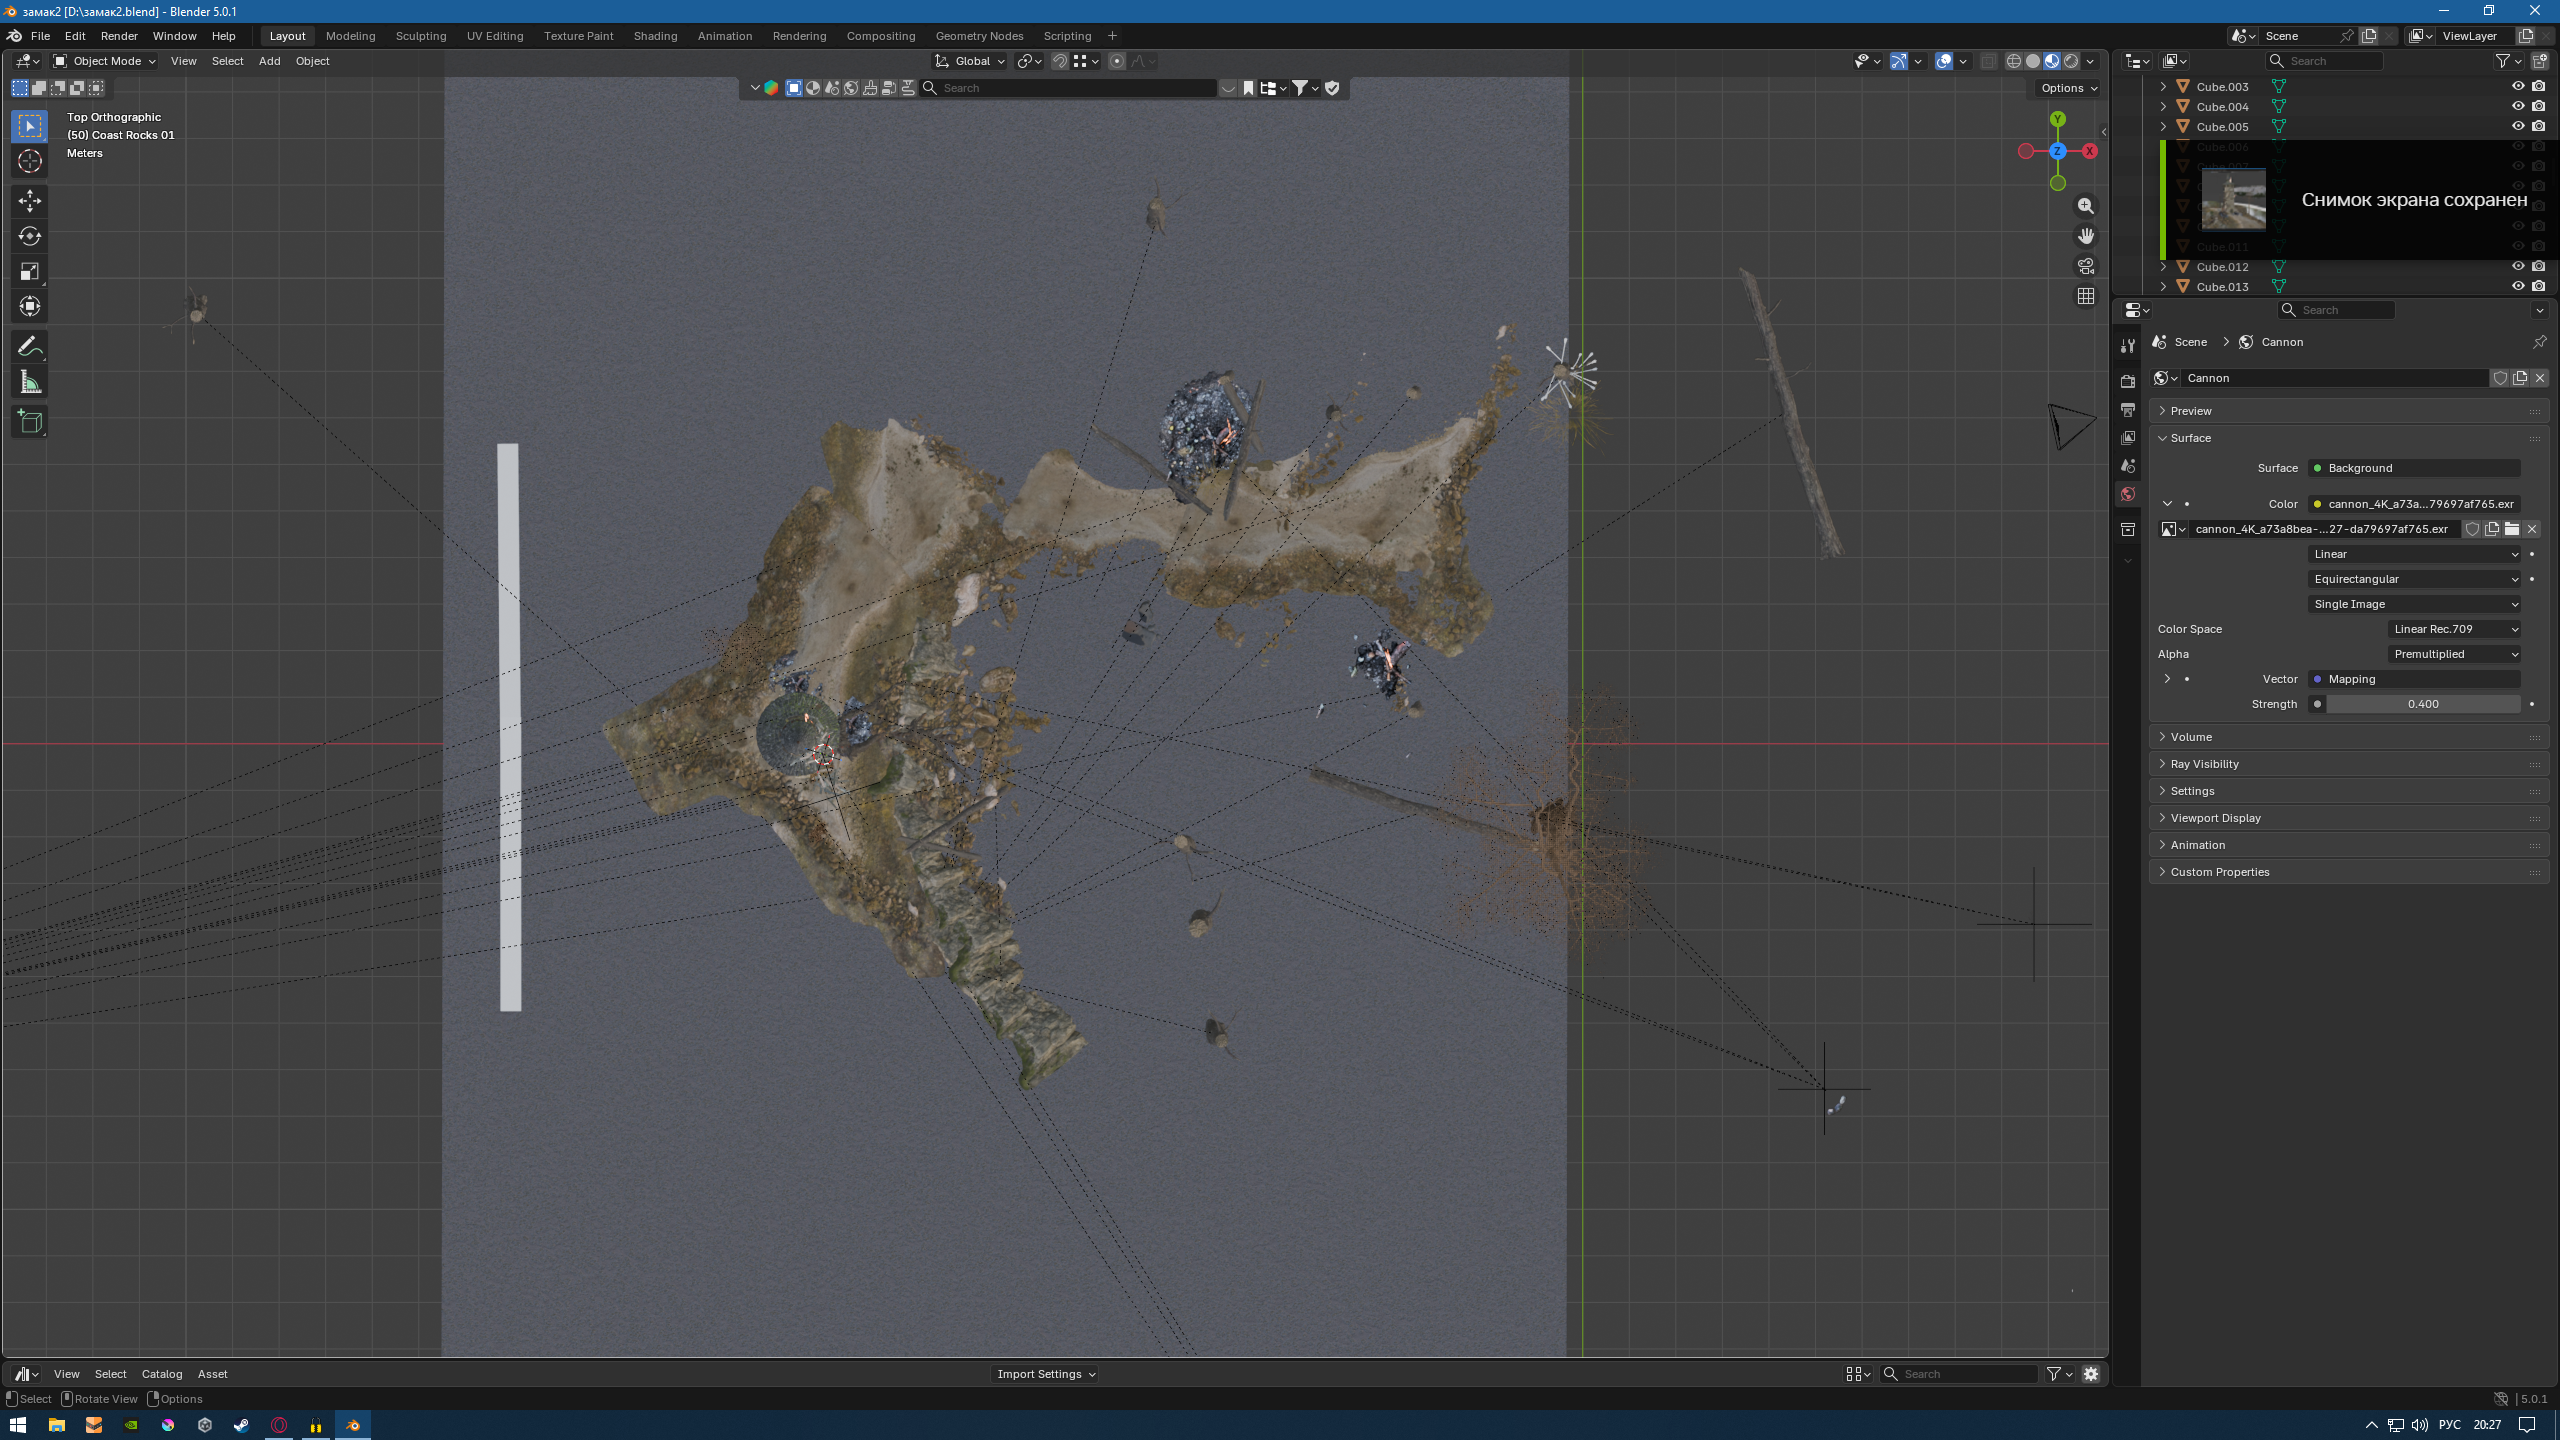This screenshot has height=1440, width=2560.
Task: Open the Object menu in the header
Action: 312,61
